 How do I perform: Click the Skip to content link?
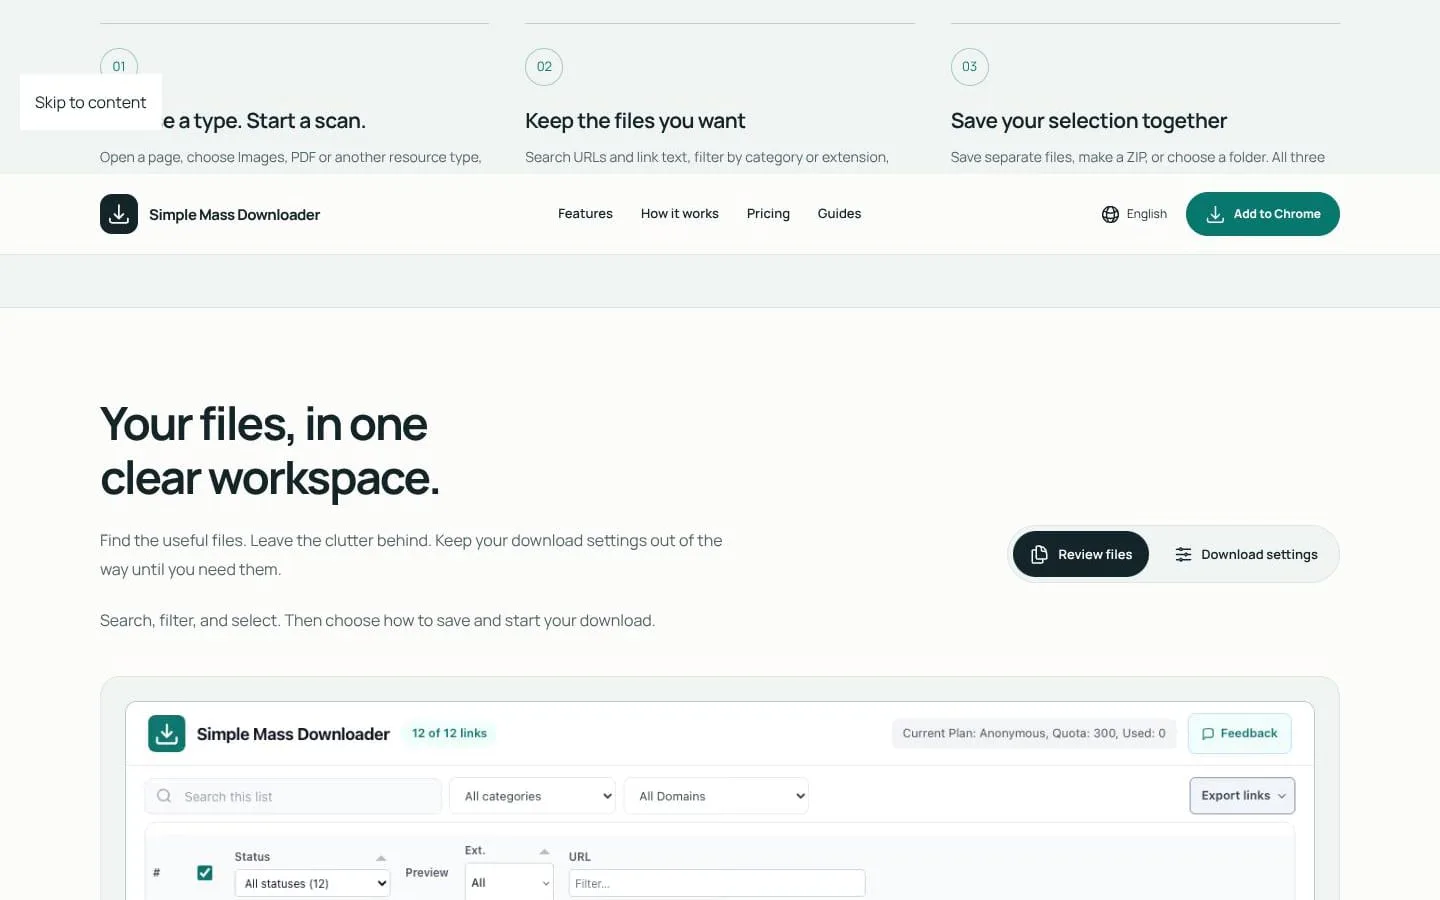click(91, 102)
